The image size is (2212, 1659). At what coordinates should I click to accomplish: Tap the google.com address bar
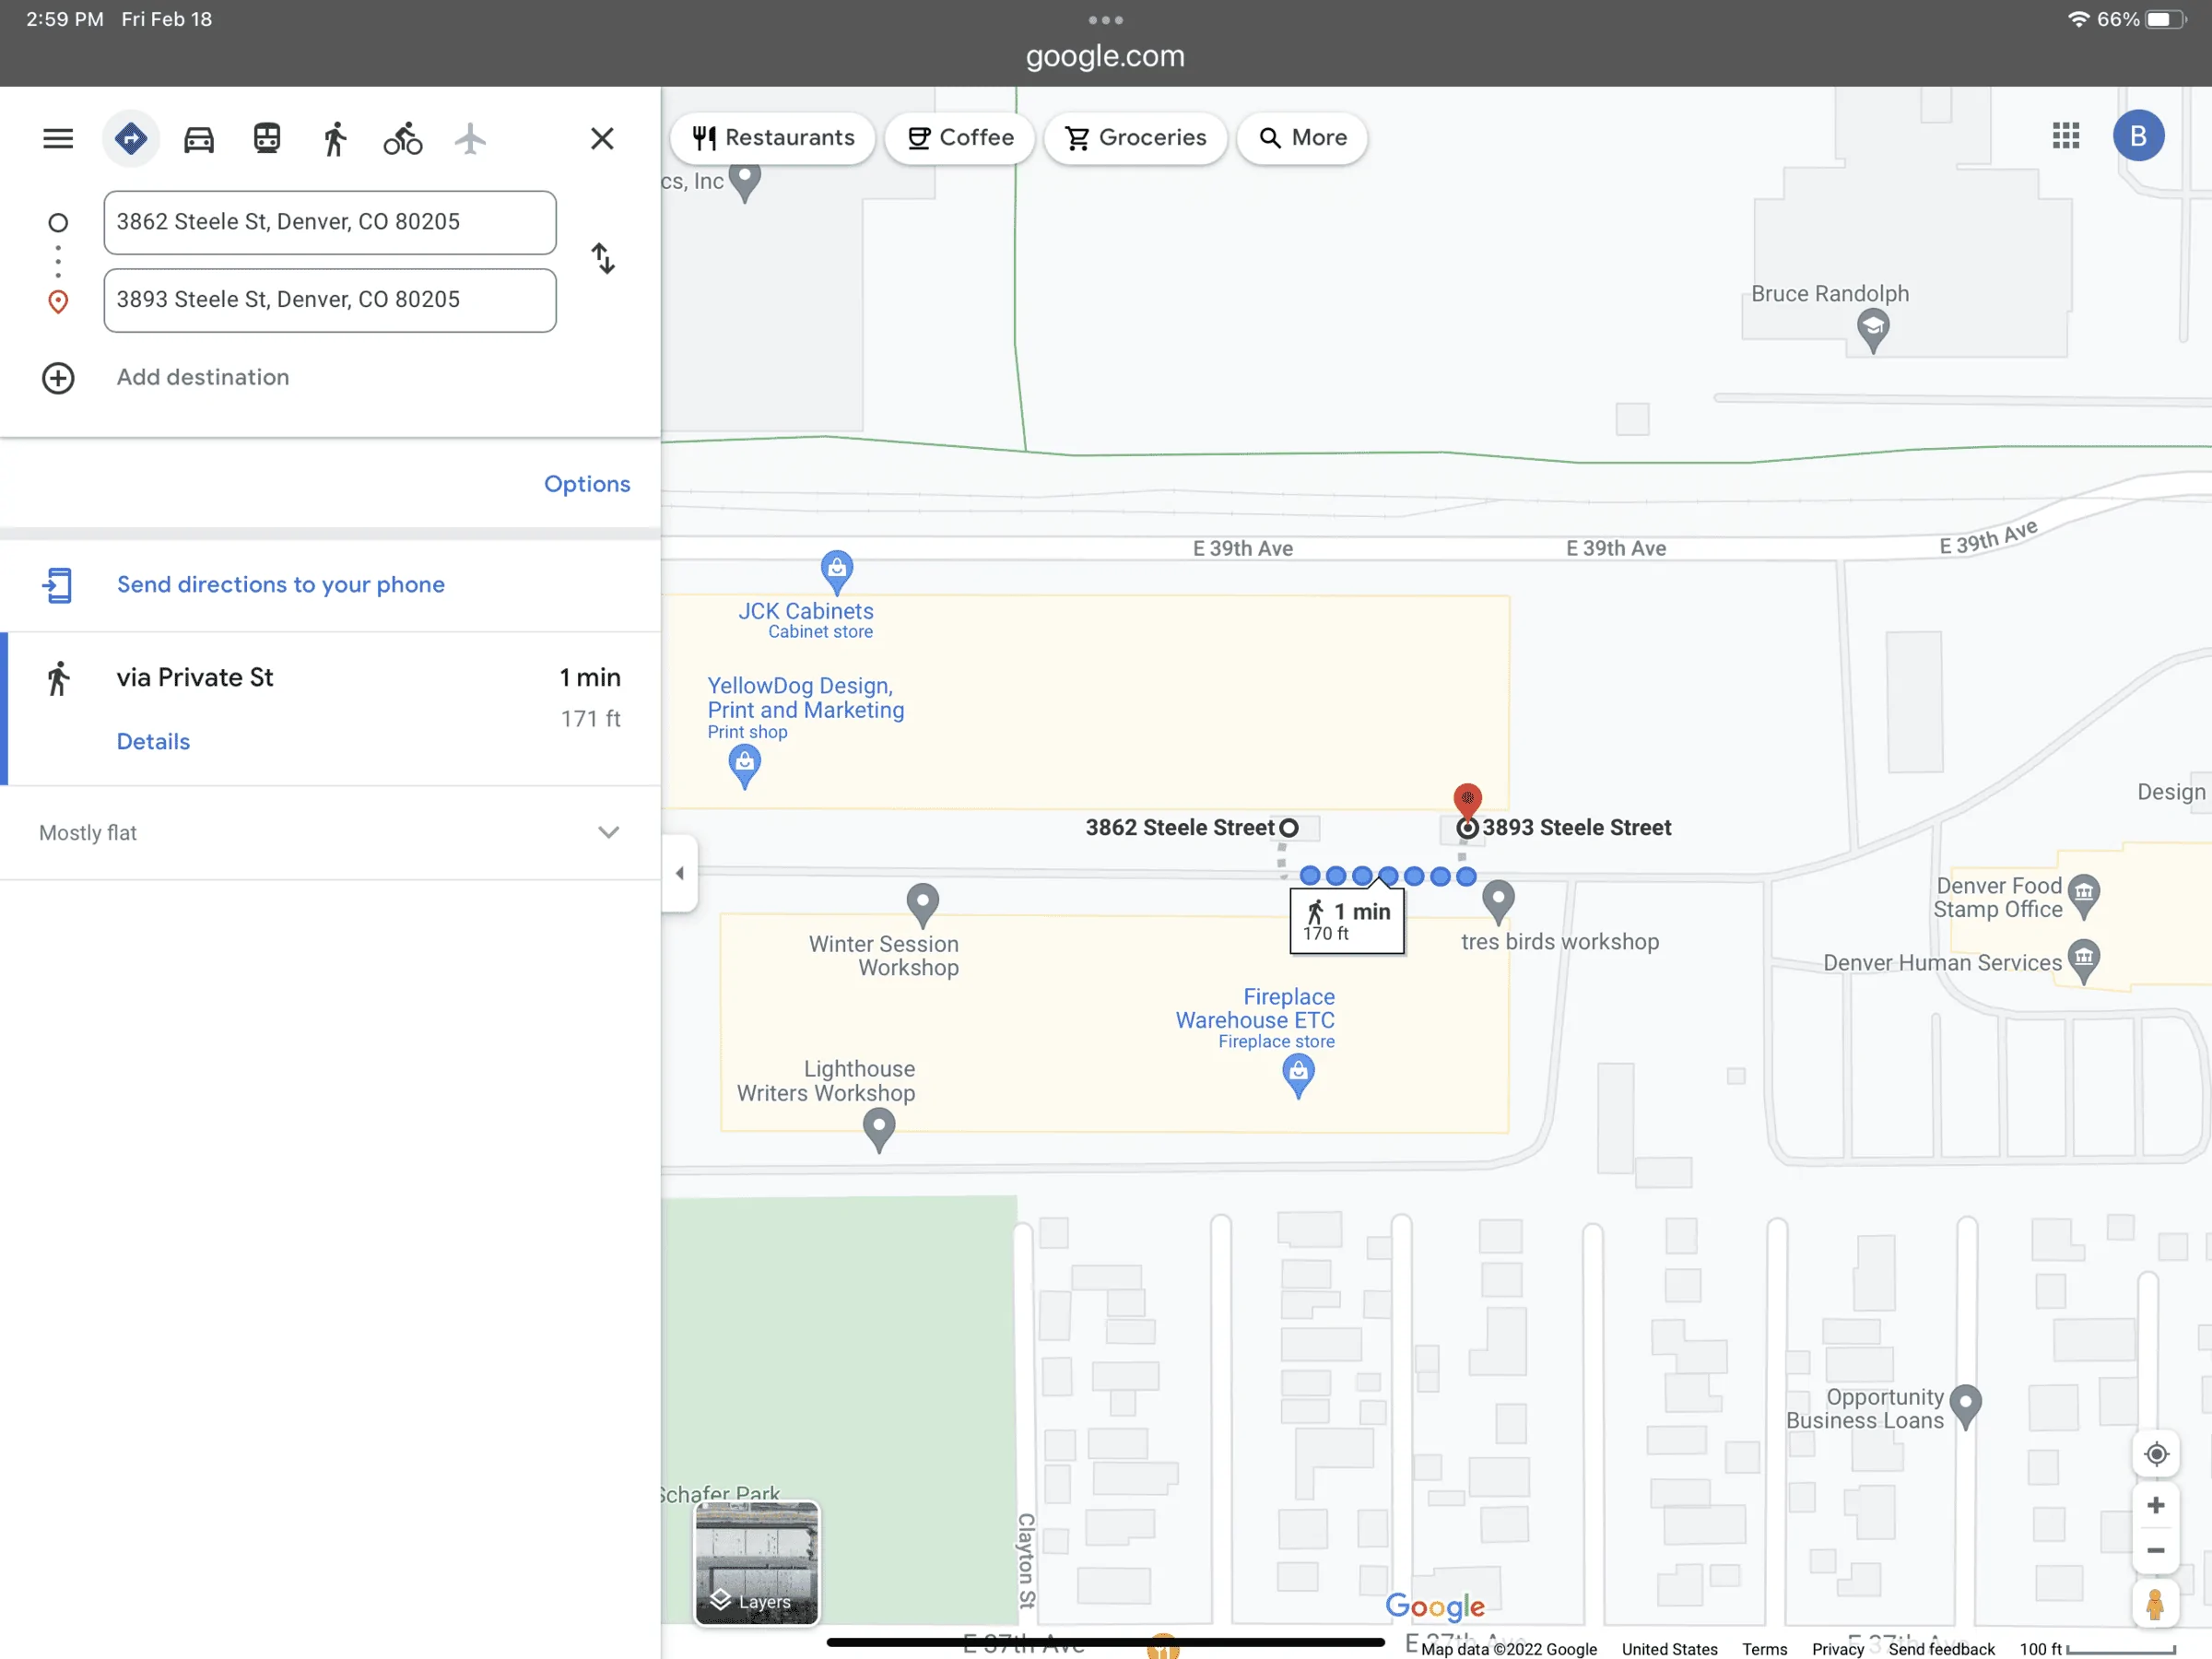point(1105,56)
